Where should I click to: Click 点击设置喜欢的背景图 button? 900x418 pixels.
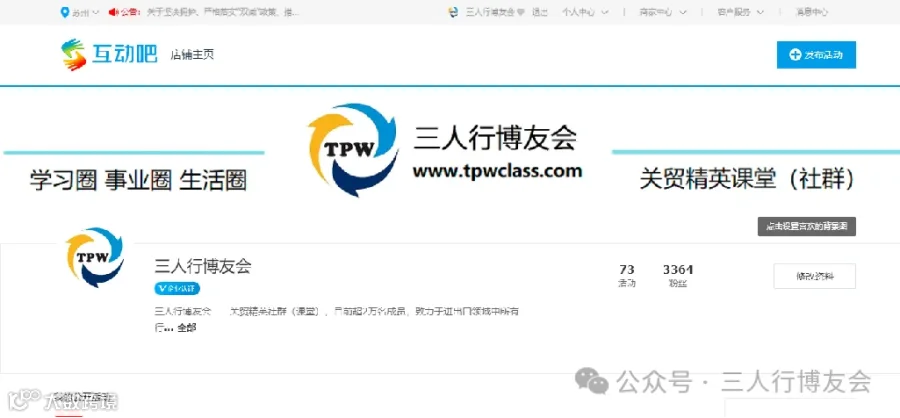pyautogui.click(x=806, y=226)
